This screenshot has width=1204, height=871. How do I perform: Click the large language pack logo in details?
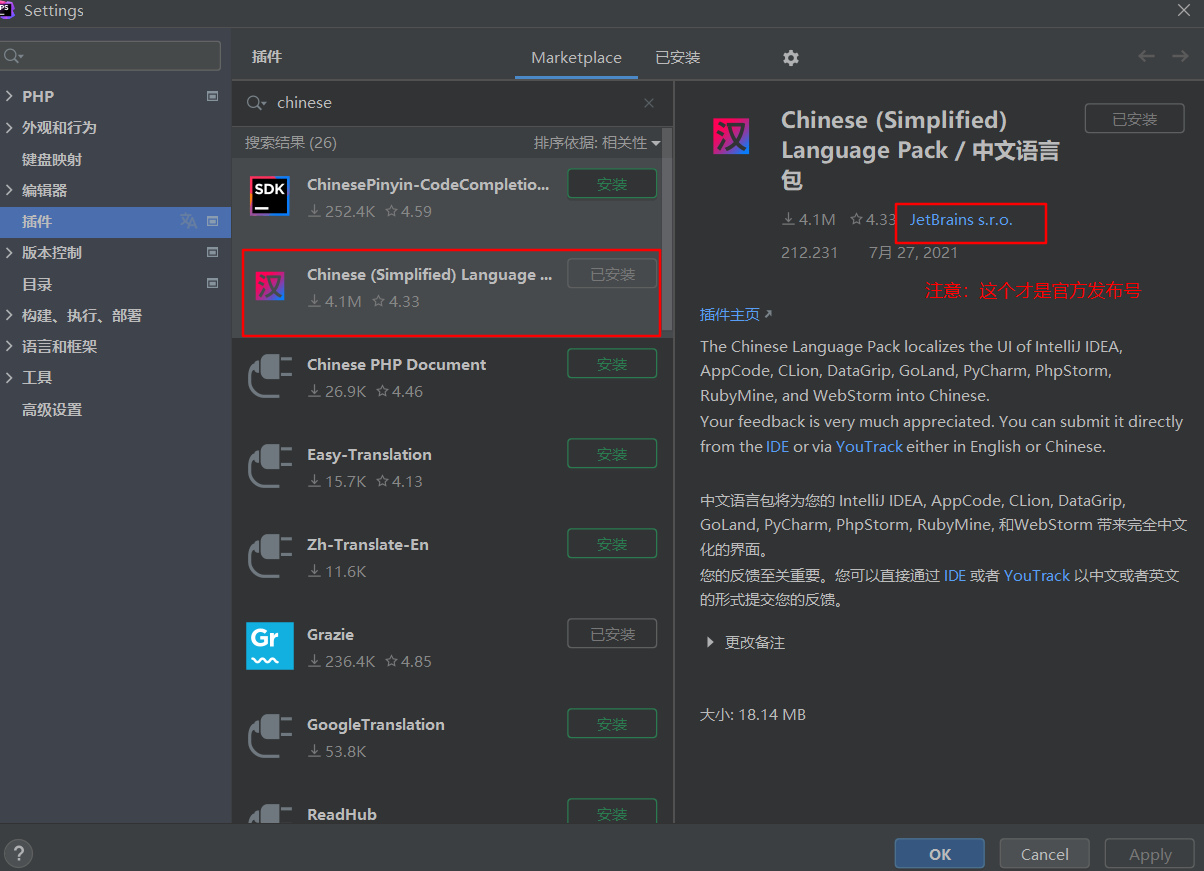tap(731, 136)
